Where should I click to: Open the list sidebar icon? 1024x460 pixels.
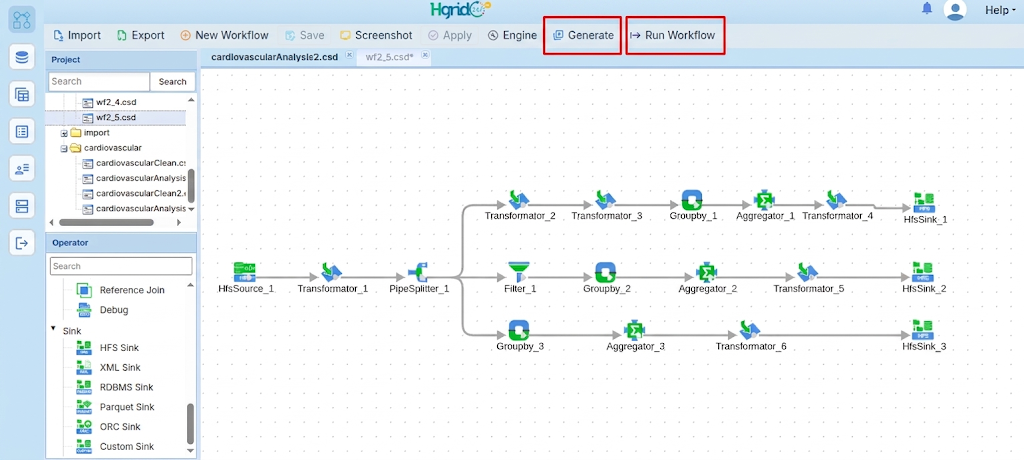point(22,131)
